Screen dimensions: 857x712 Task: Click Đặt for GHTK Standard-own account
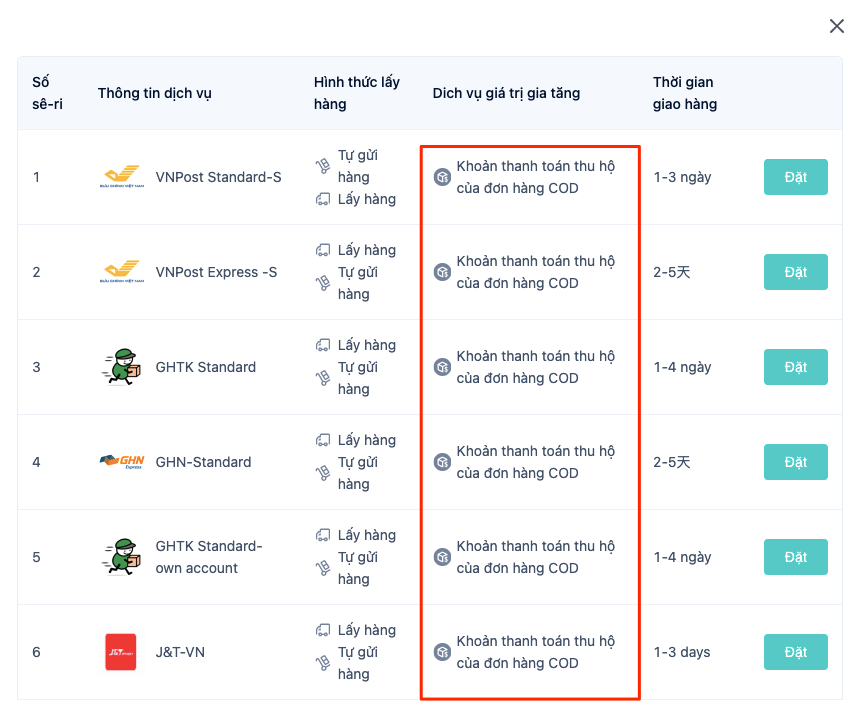point(796,557)
